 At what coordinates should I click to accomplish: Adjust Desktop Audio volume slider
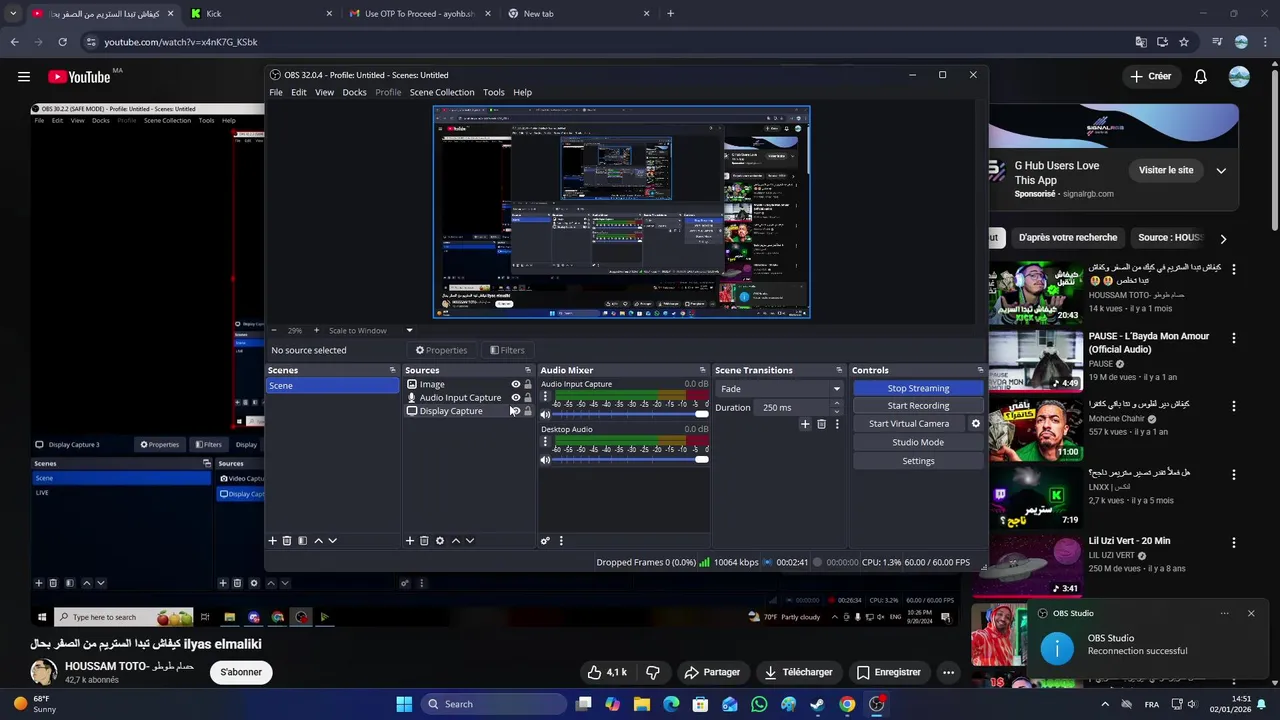631,460
